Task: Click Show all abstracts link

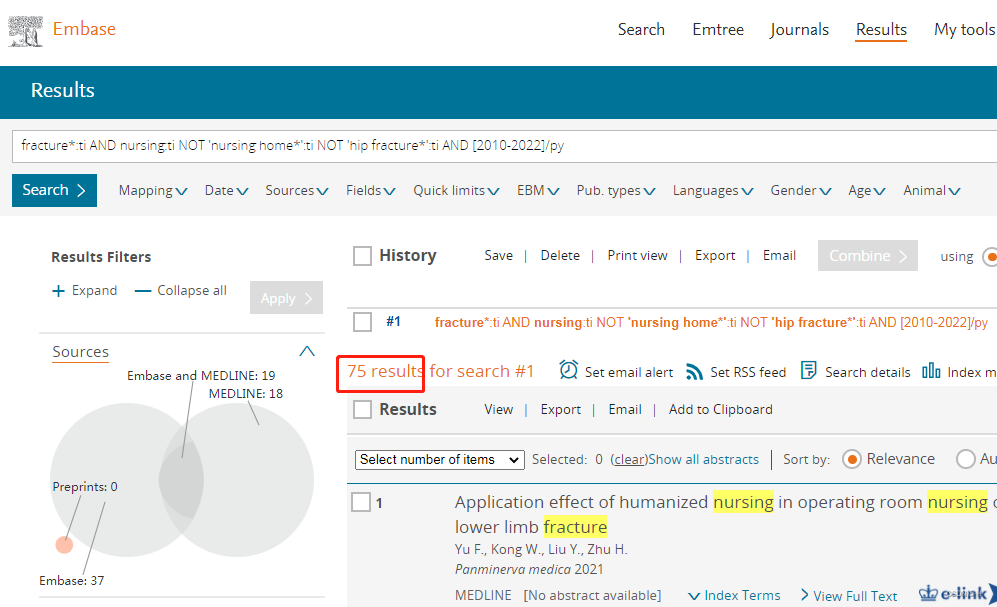Action: click(703, 460)
